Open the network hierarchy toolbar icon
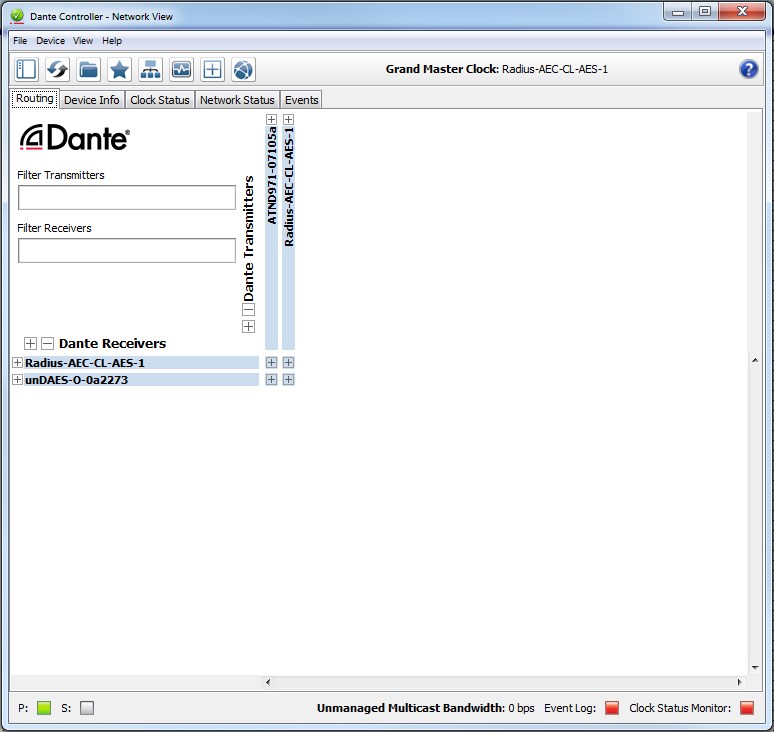 tap(150, 69)
